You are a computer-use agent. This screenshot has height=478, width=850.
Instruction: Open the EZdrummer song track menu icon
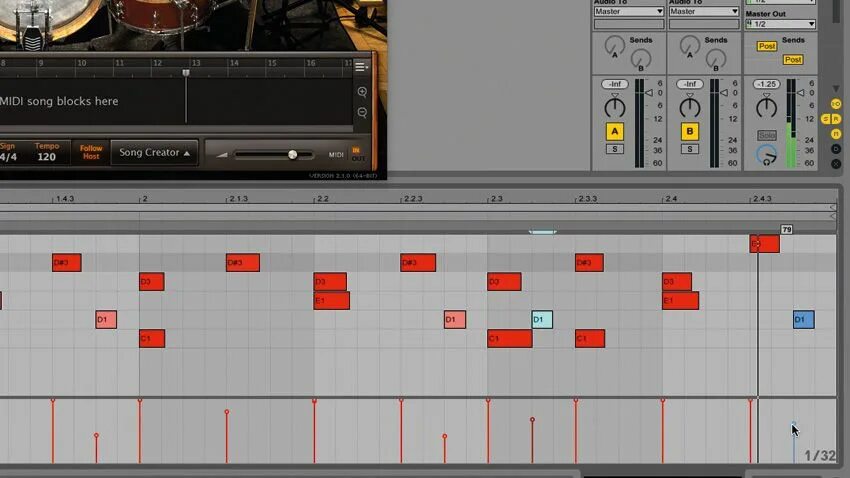coord(361,67)
